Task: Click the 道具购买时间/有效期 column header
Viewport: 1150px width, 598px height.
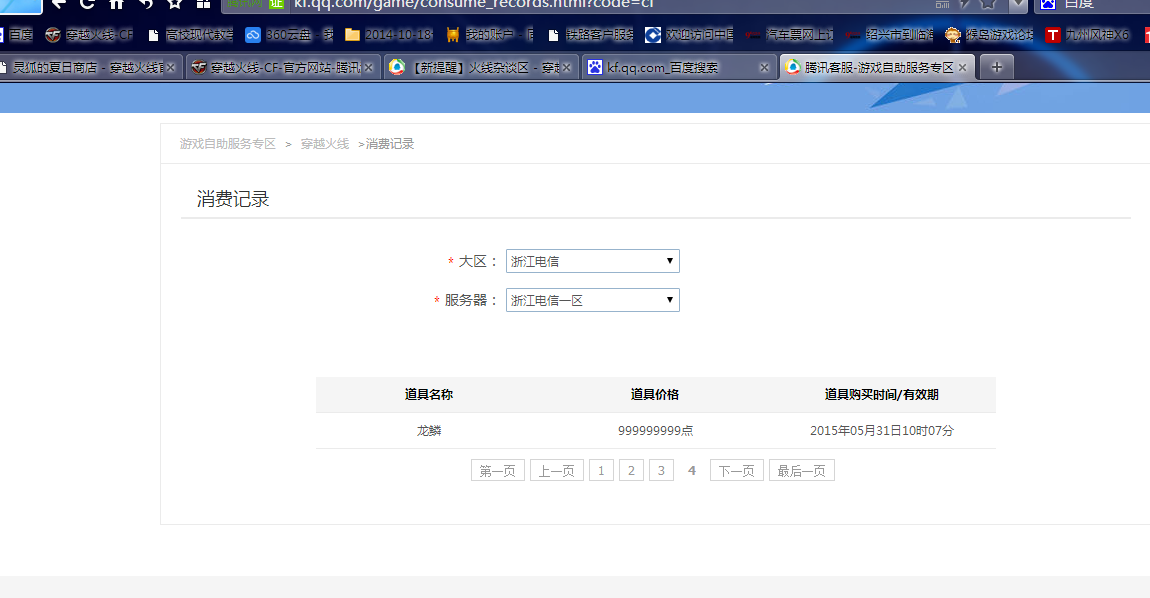Action: pos(882,395)
